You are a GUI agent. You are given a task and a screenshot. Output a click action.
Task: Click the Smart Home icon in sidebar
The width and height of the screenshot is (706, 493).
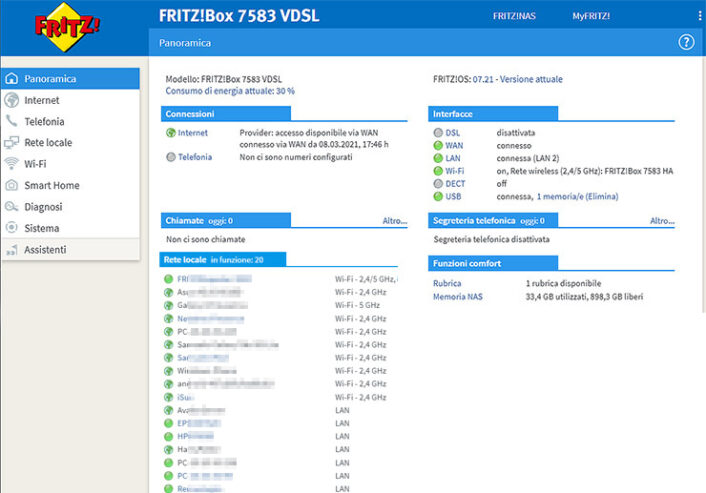11,185
